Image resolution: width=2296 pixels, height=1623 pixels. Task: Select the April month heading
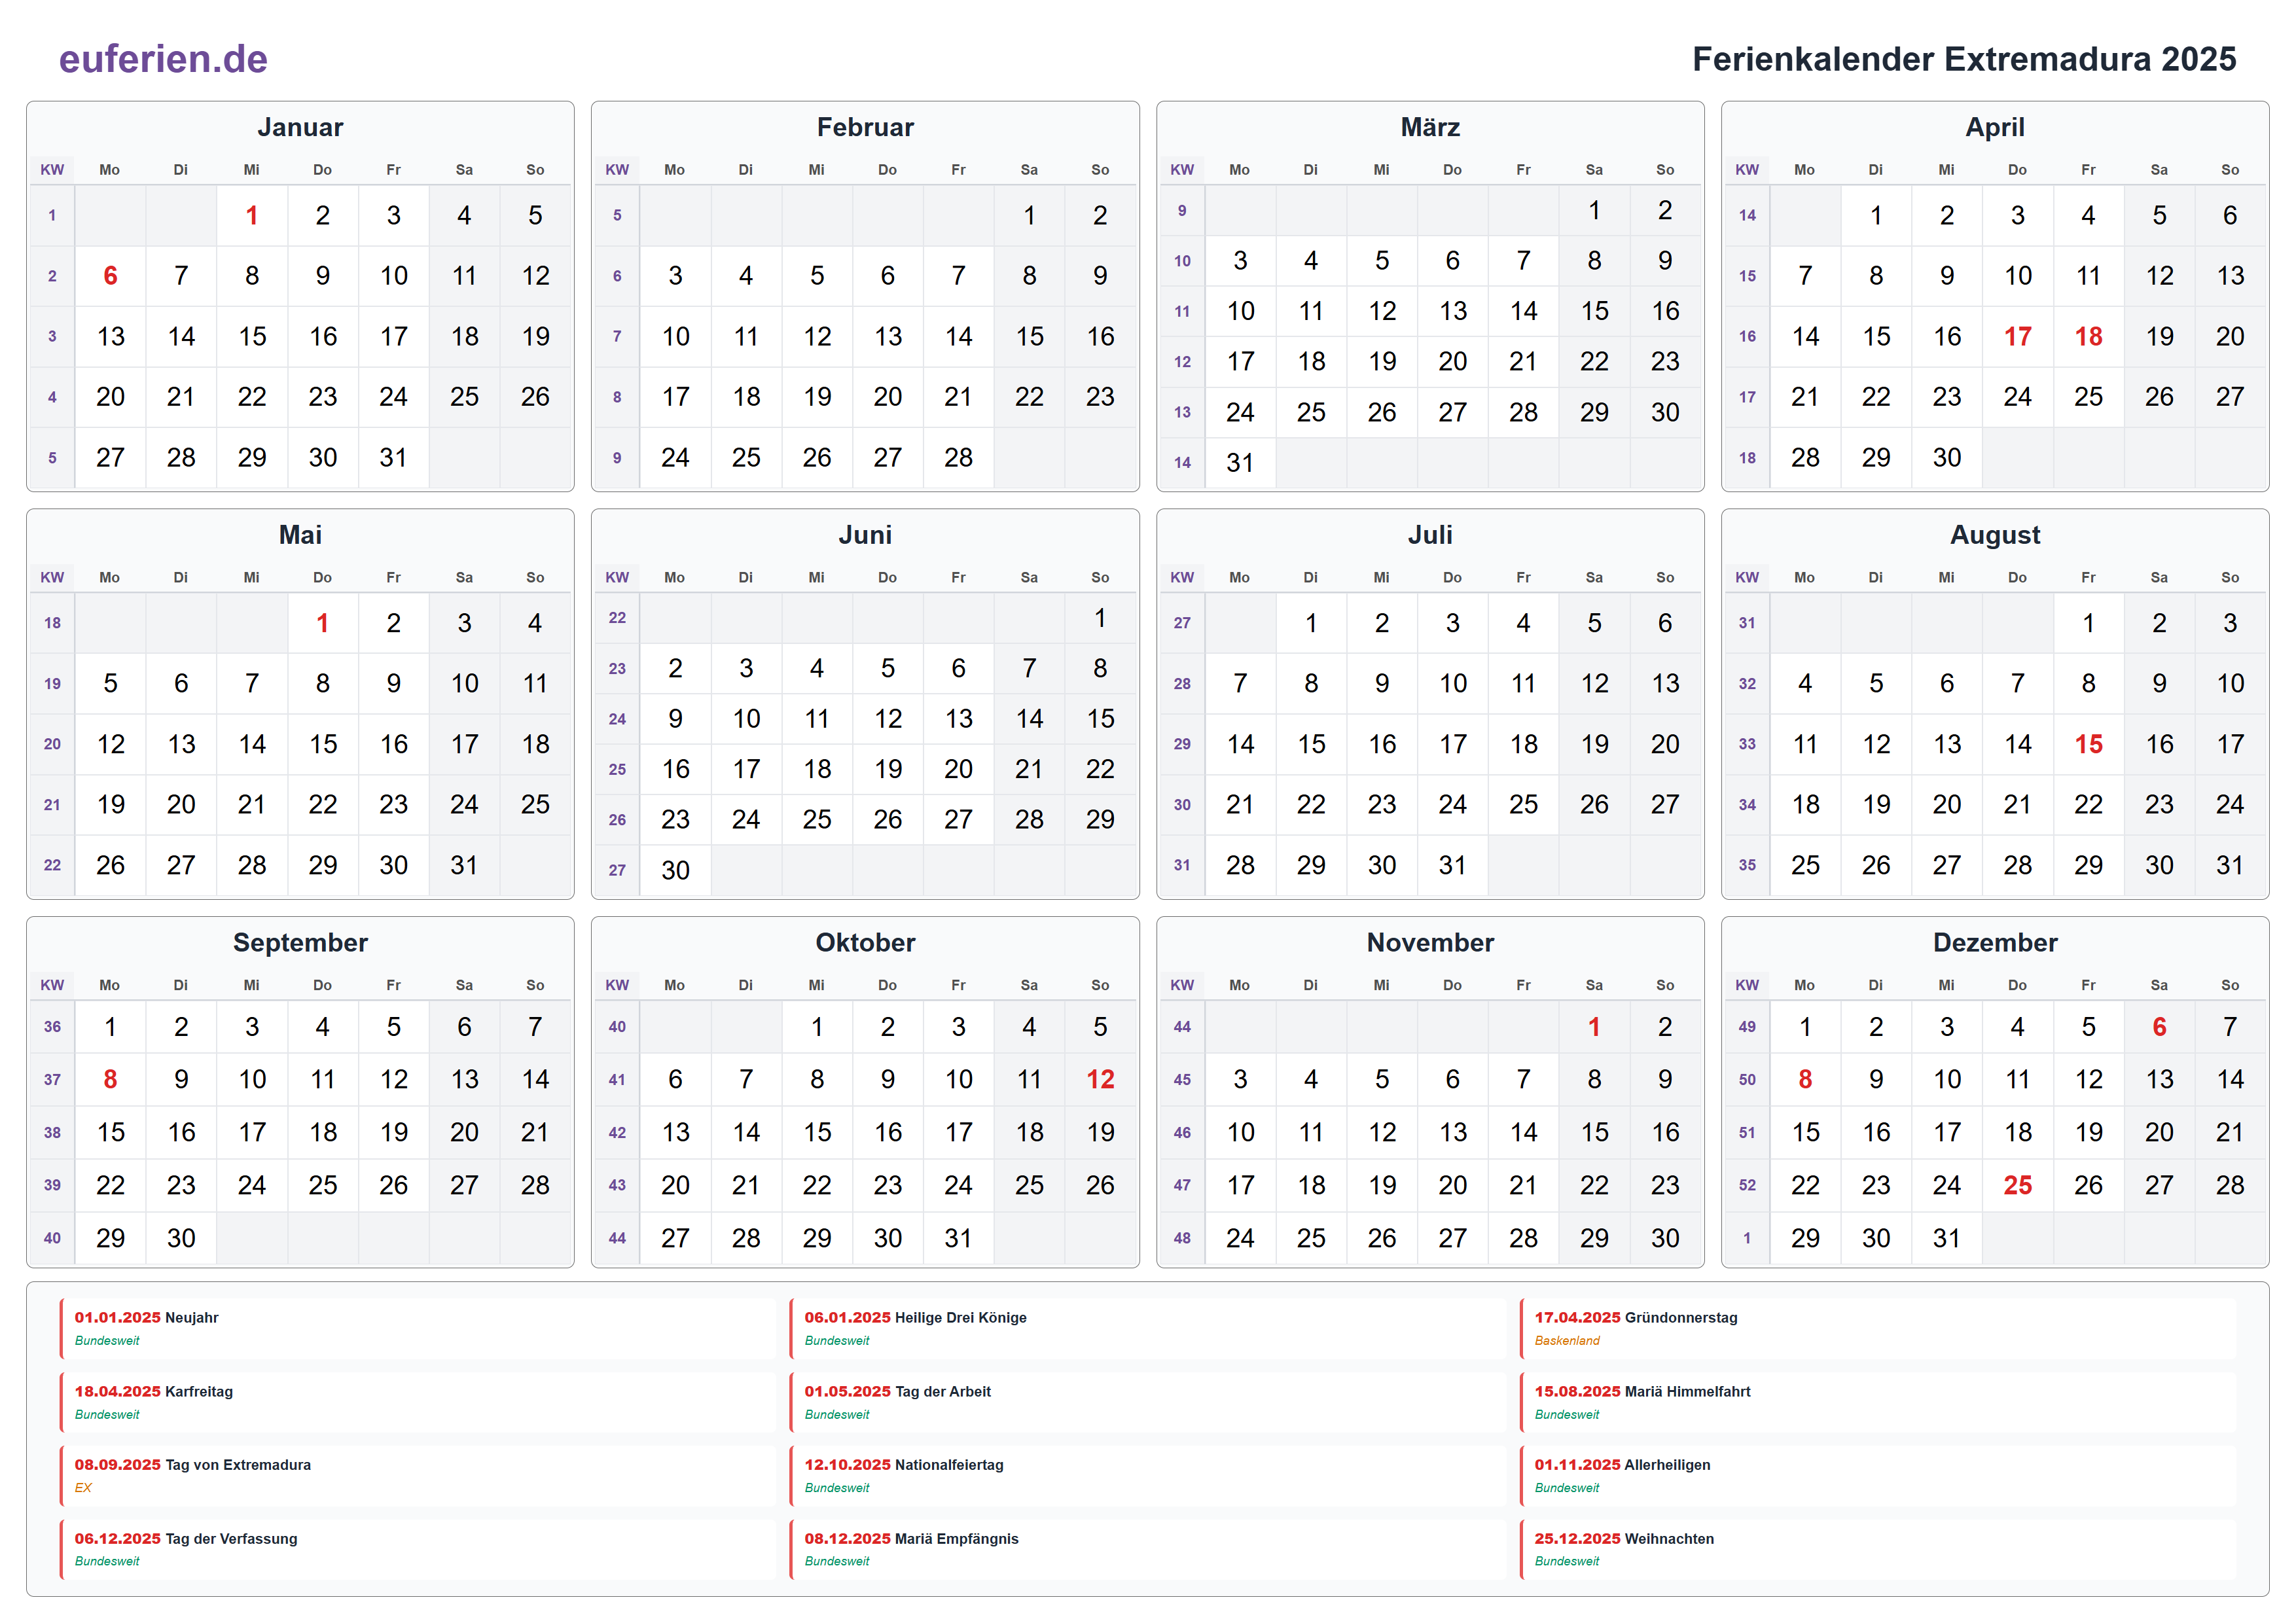tap(1995, 127)
